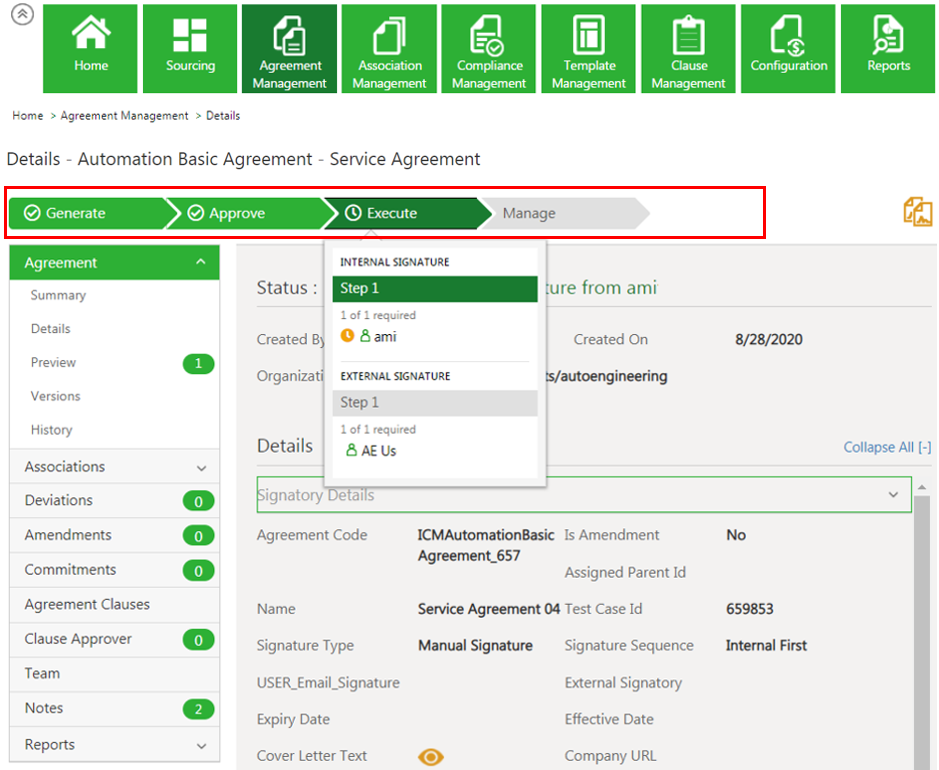Open Association Management tile
The width and height of the screenshot is (939, 770).
pyautogui.click(x=389, y=49)
